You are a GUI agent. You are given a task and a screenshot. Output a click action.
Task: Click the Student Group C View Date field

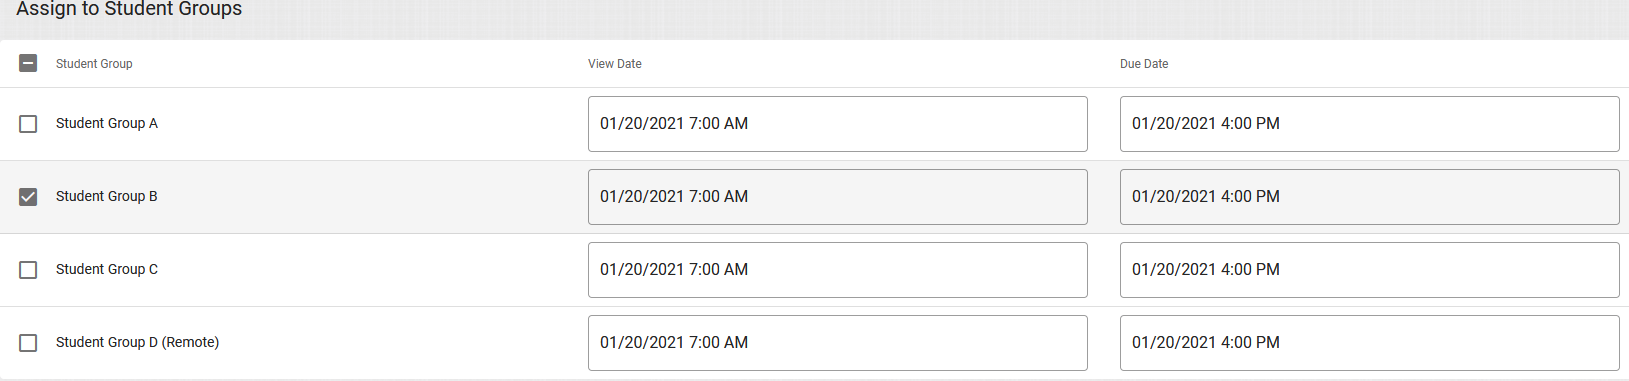tap(837, 270)
